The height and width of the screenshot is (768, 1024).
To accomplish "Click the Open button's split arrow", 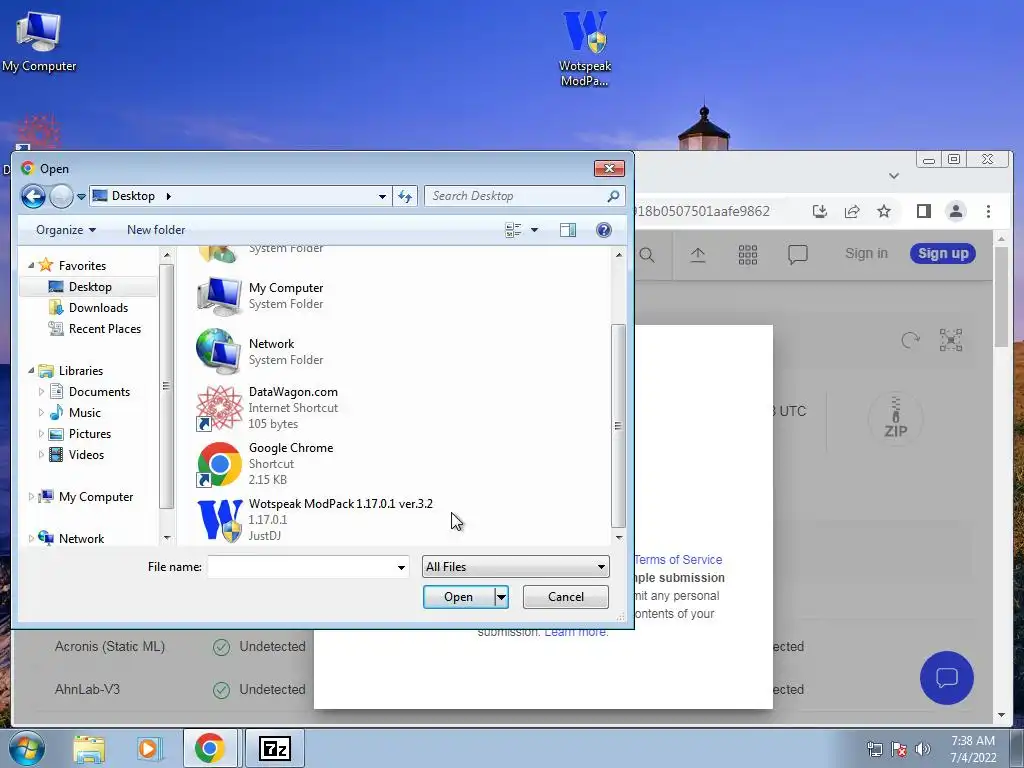I will click(501, 597).
